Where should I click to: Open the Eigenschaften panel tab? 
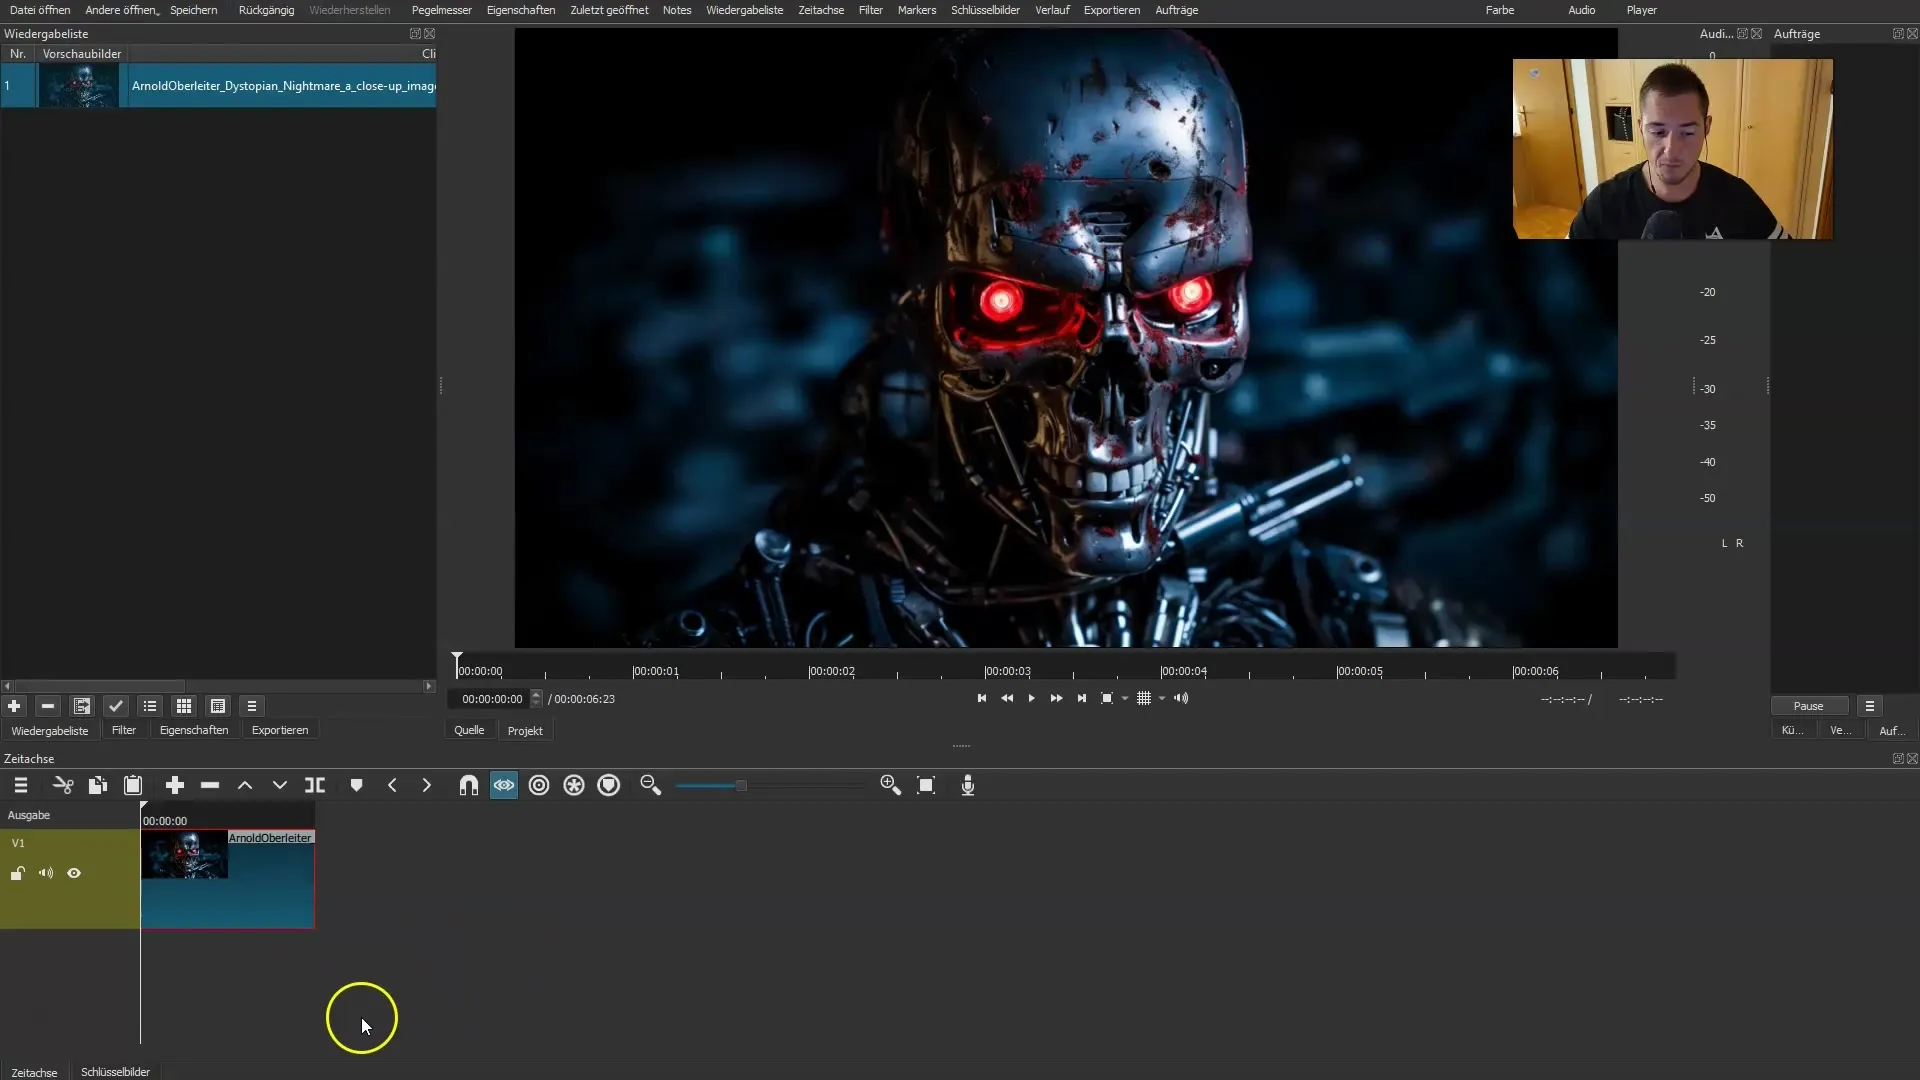(194, 731)
